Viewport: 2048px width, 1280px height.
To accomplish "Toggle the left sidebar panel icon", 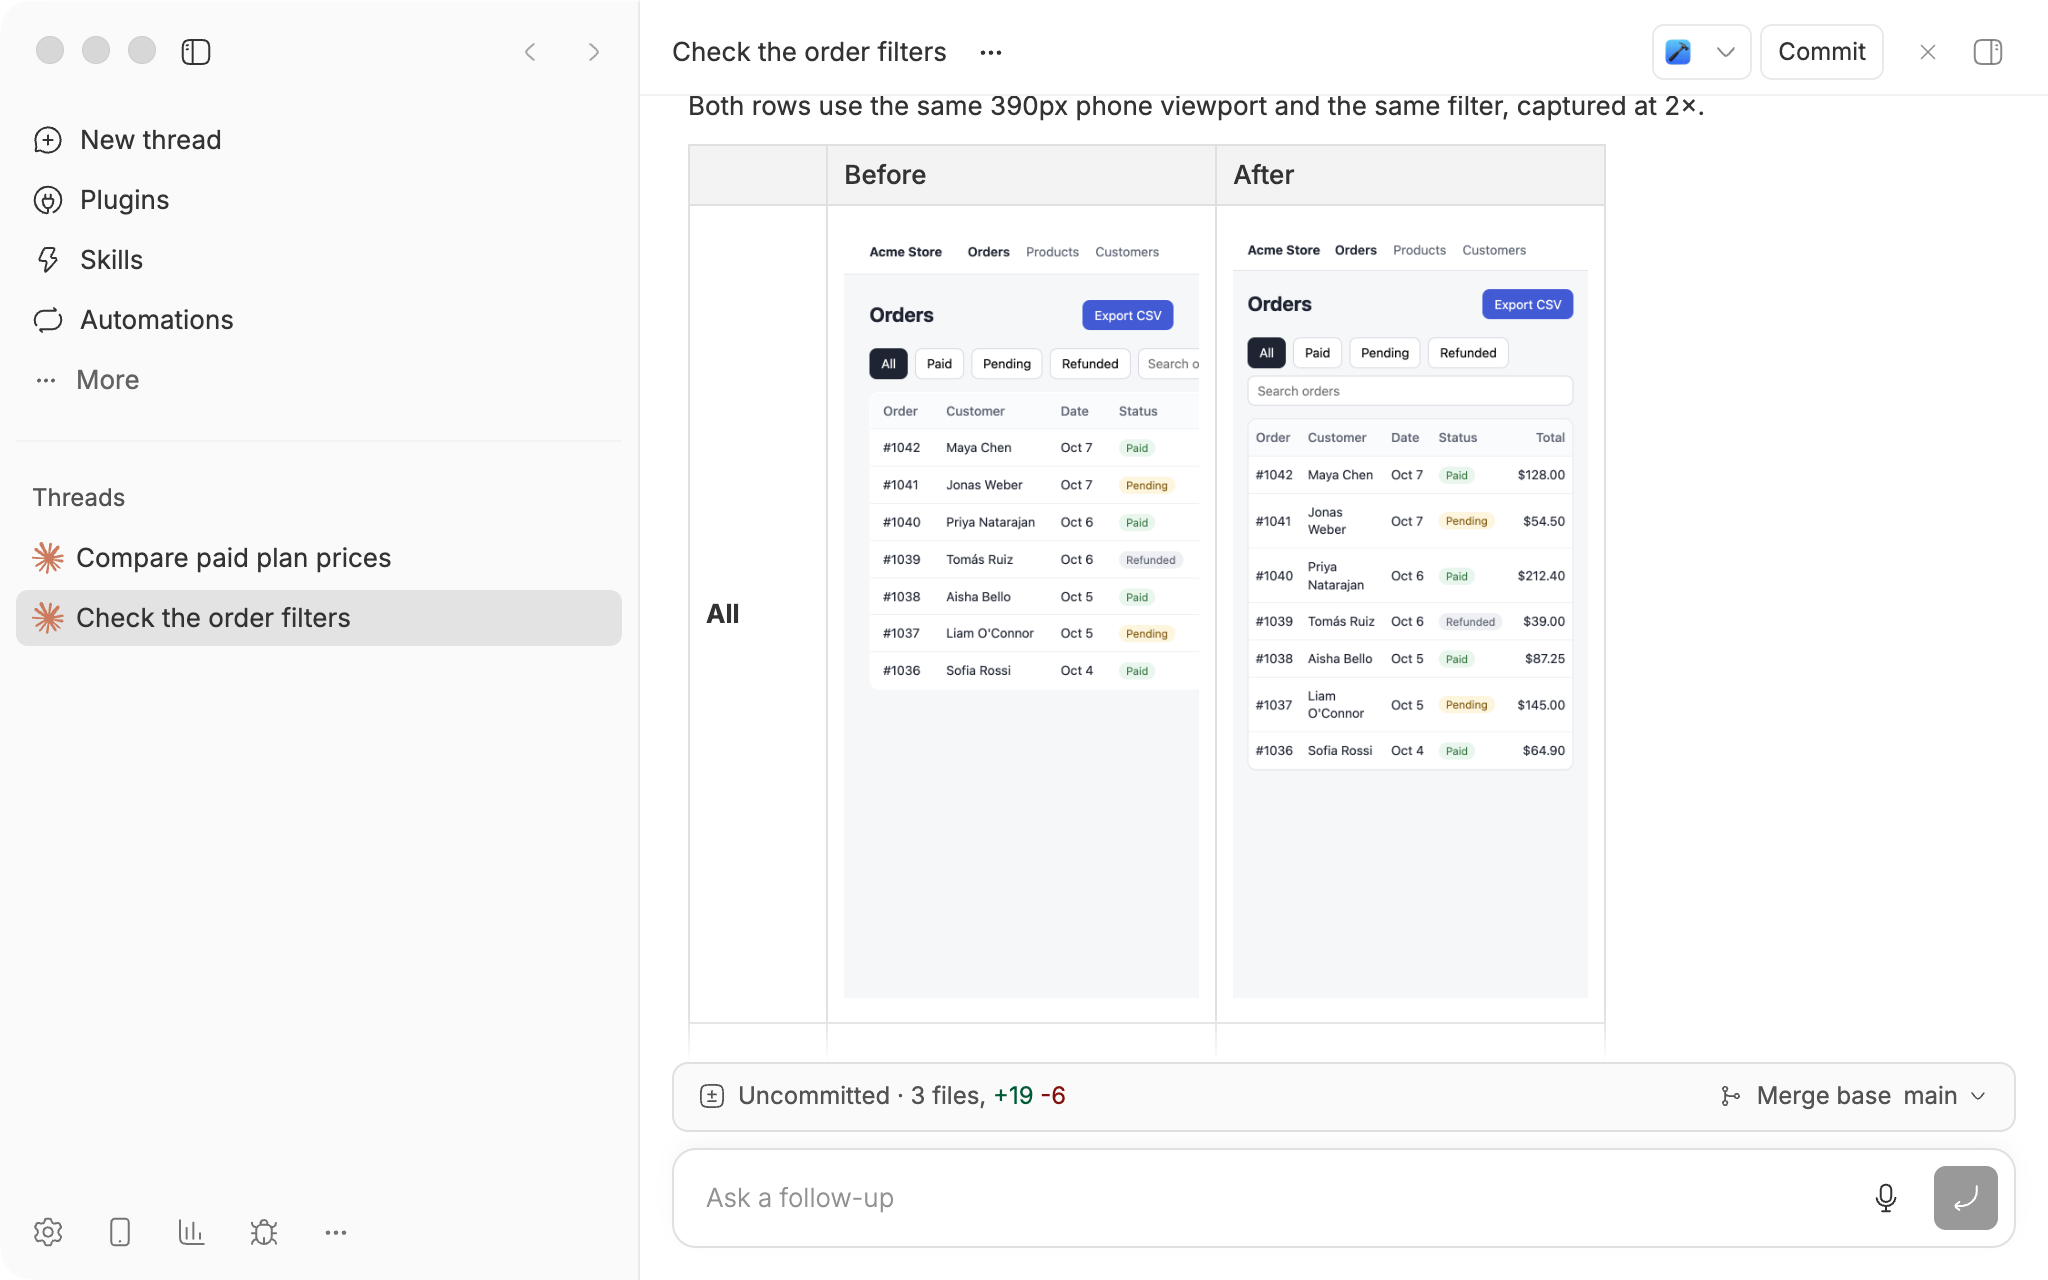I will (x=196, y=52).
